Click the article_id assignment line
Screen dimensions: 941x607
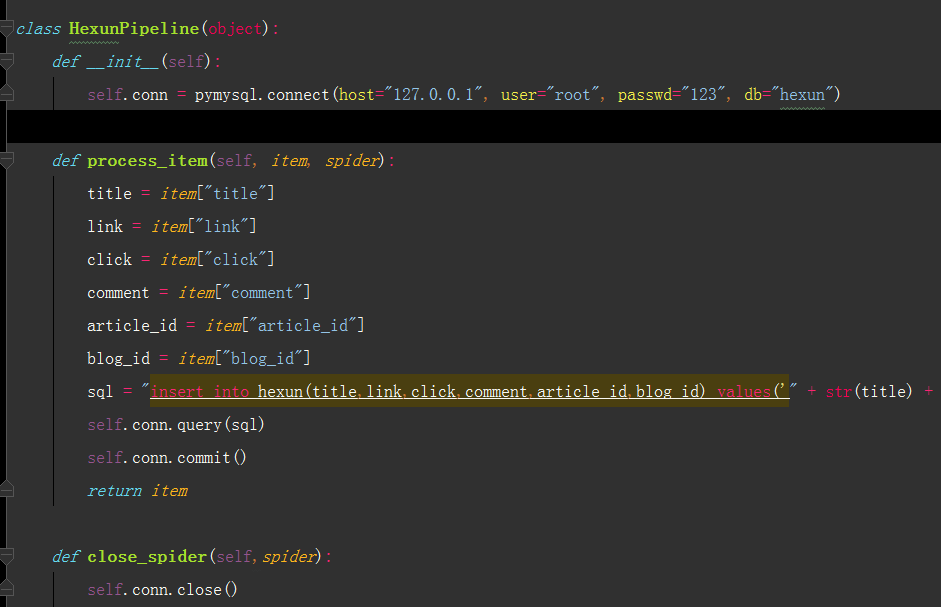[226, 325]
